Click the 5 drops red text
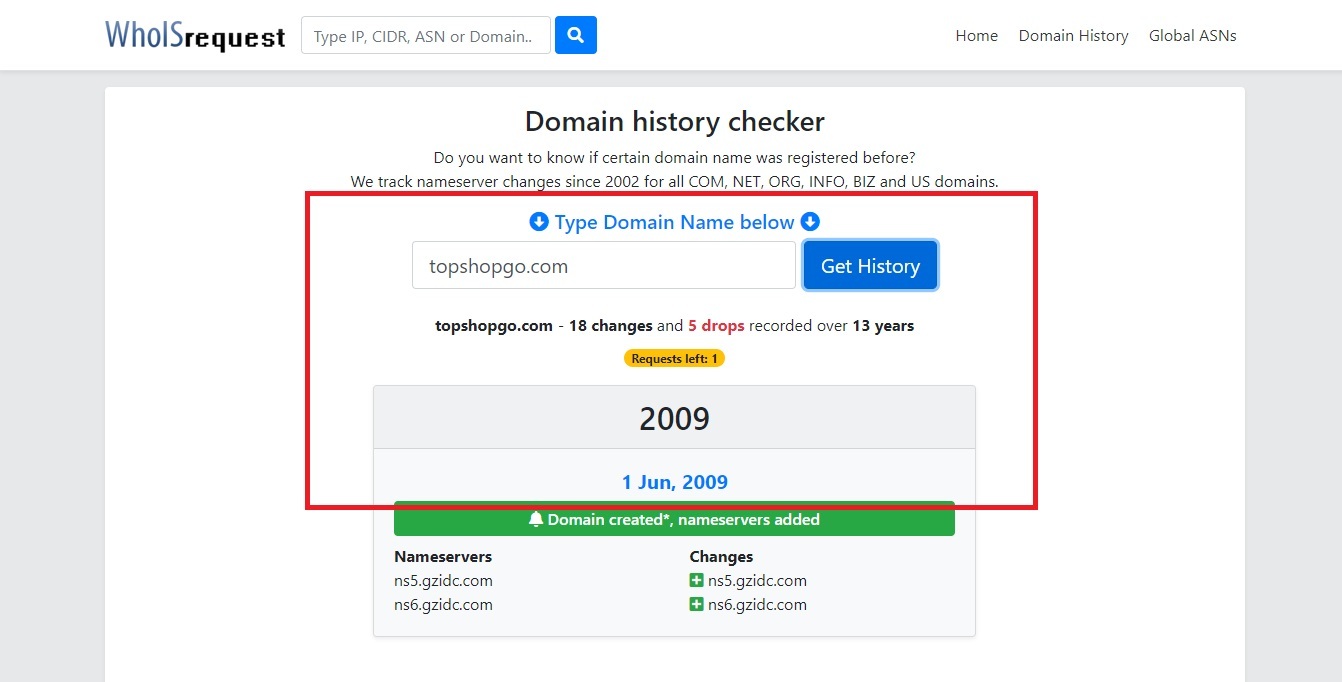This screenshot has width=1342, height=682. (716, 325)
